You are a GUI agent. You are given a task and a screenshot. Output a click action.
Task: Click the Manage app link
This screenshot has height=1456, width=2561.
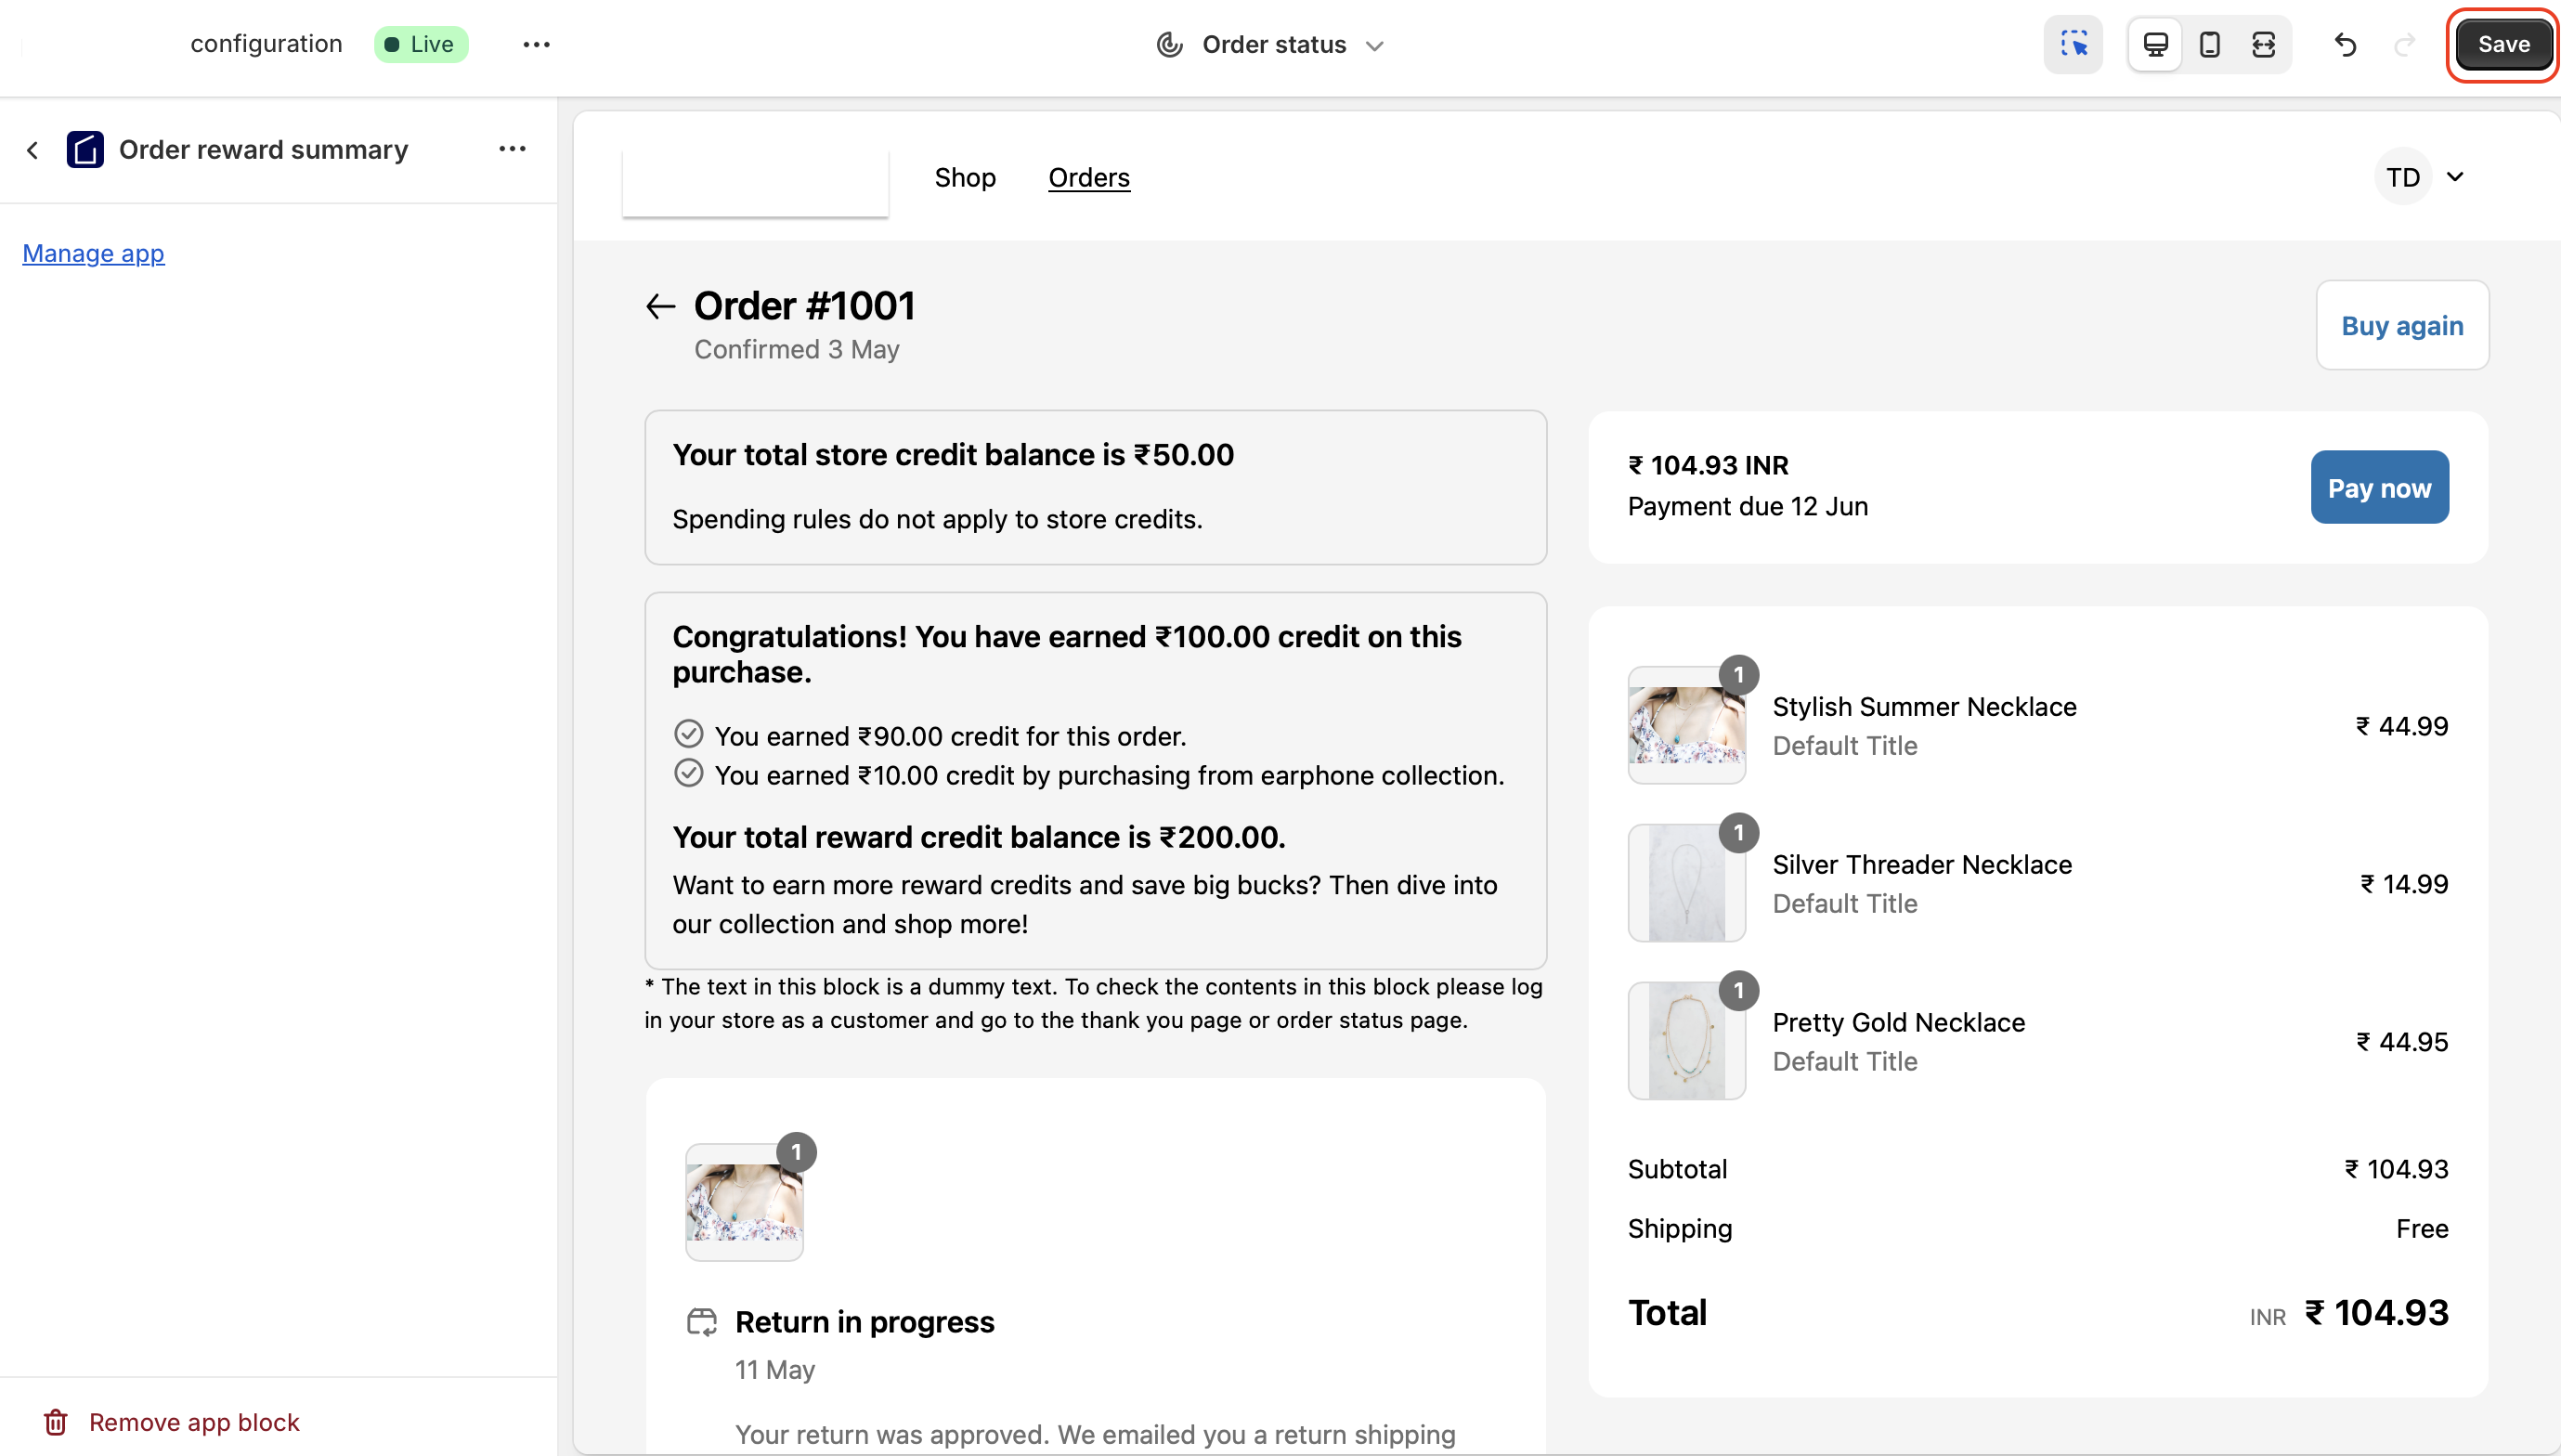(93, 254)
